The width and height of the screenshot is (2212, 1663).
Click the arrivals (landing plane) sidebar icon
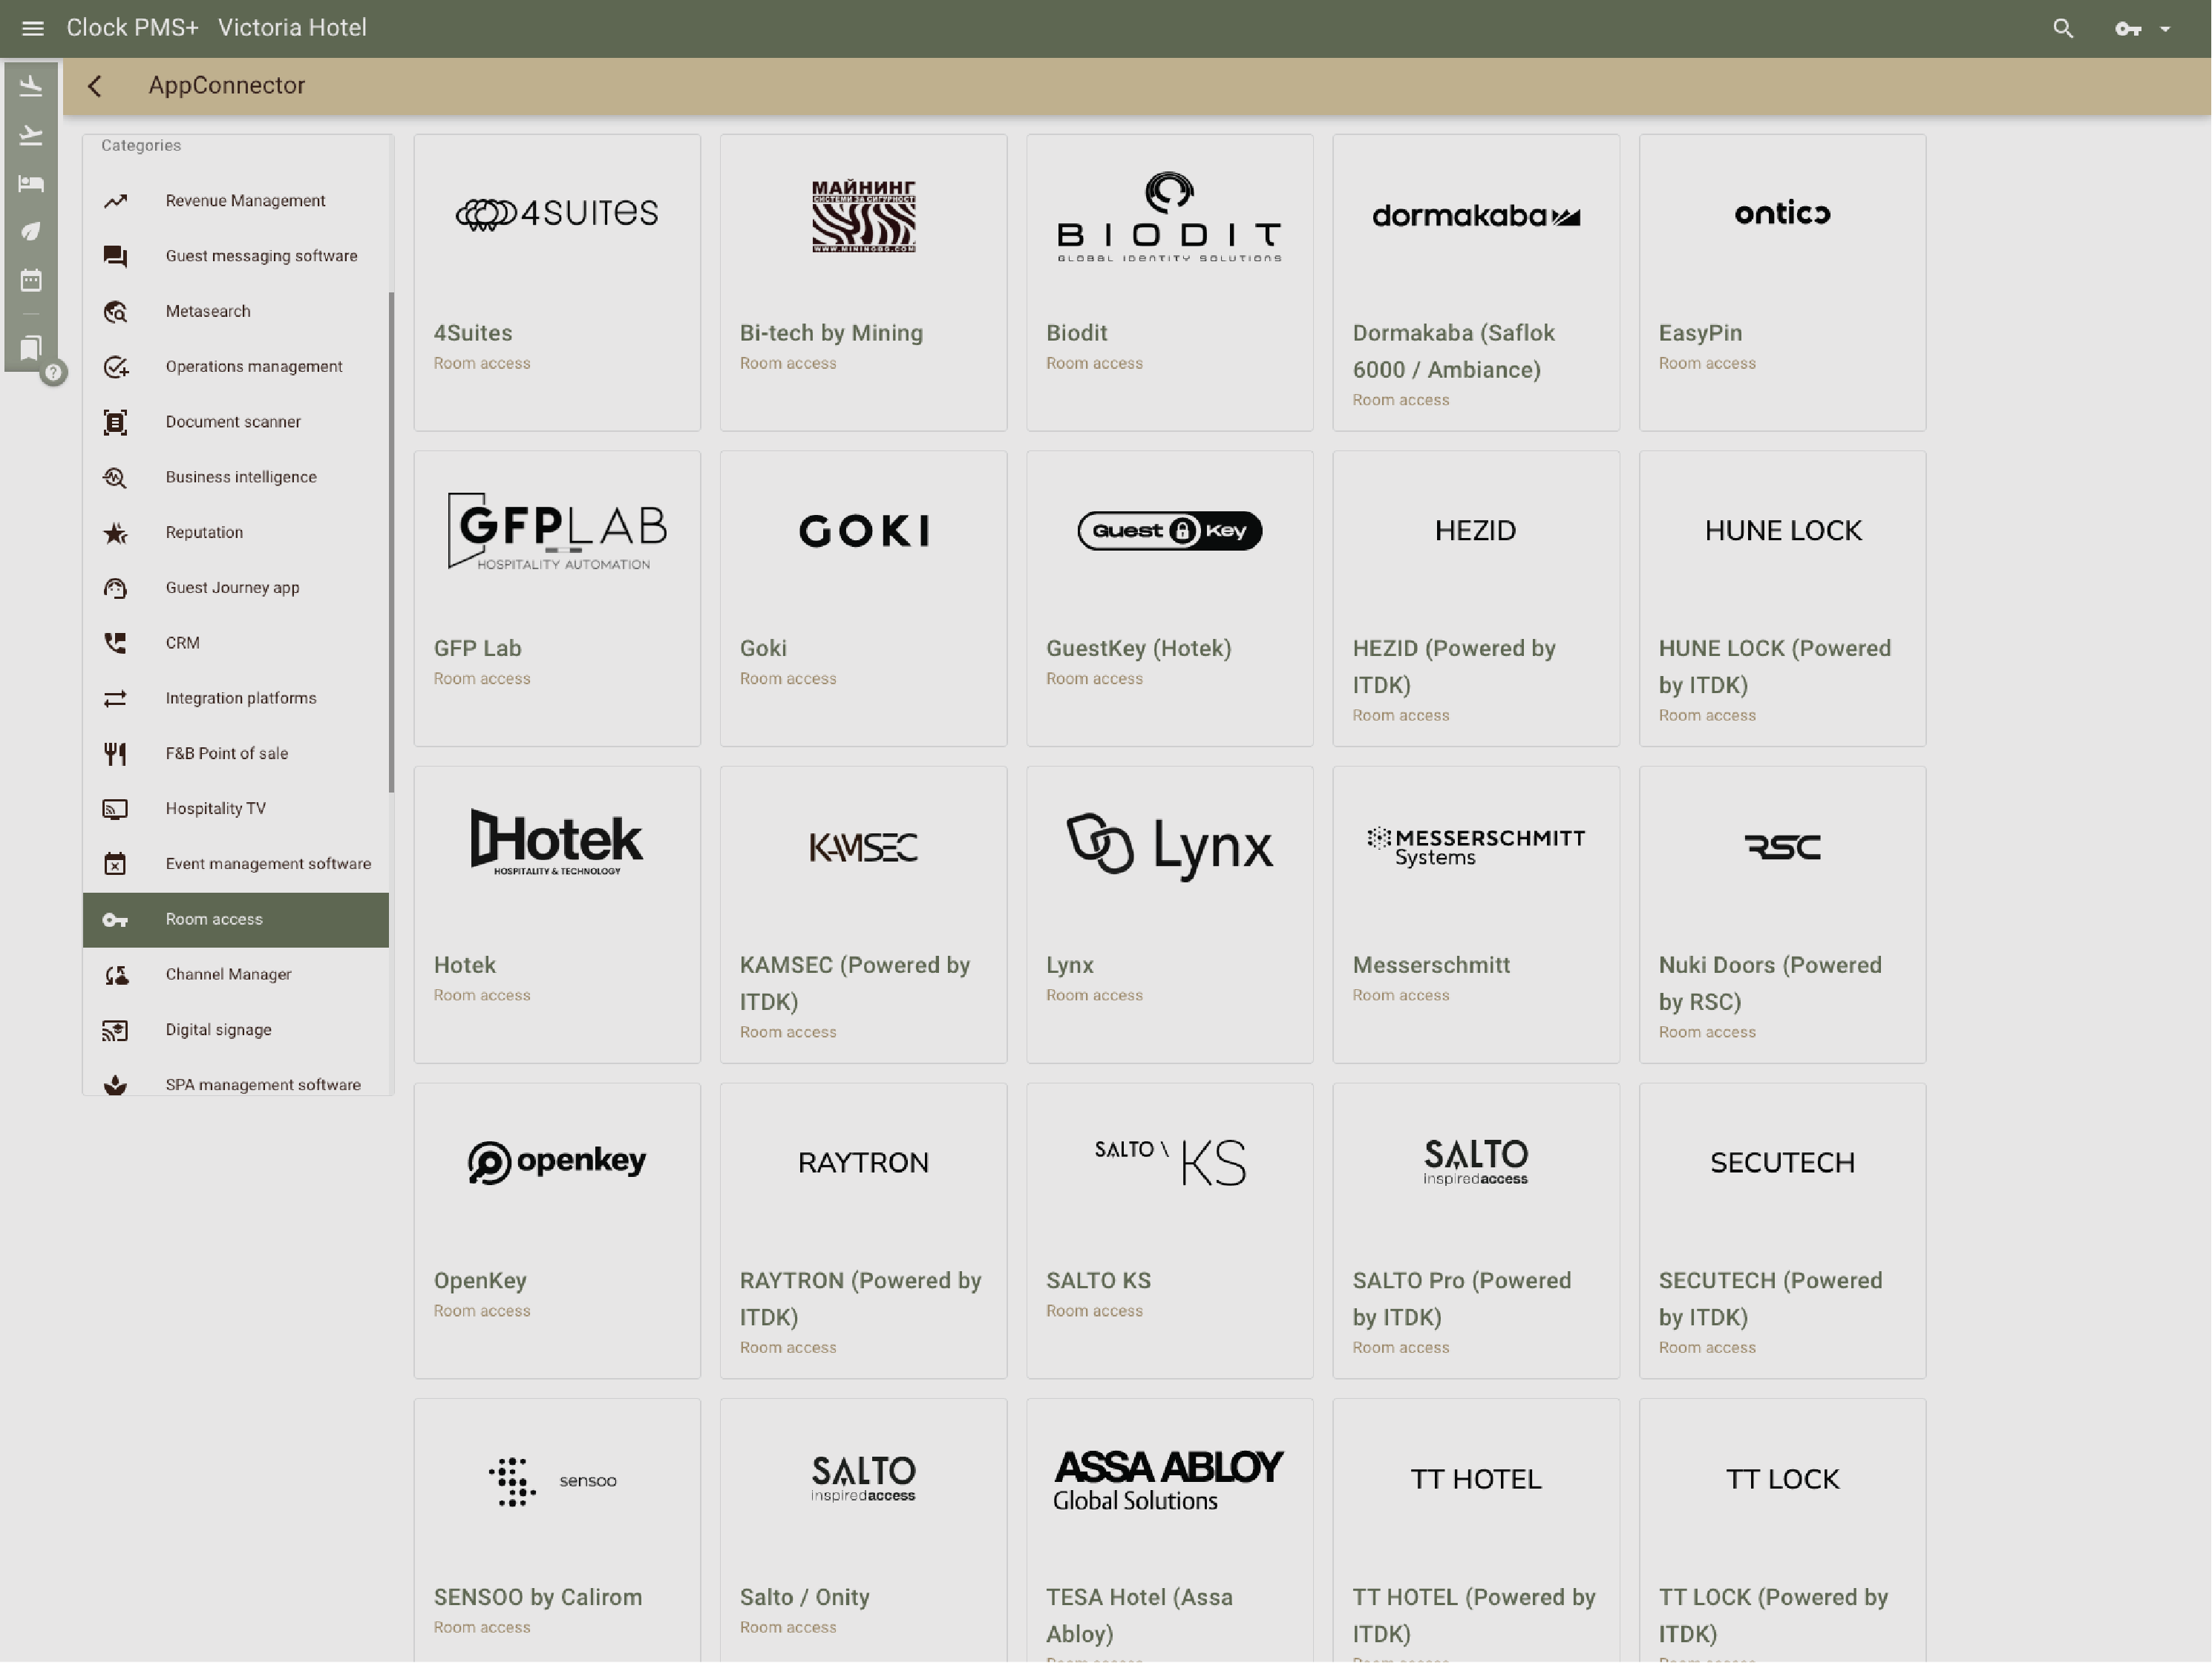[x=31, y=87]
